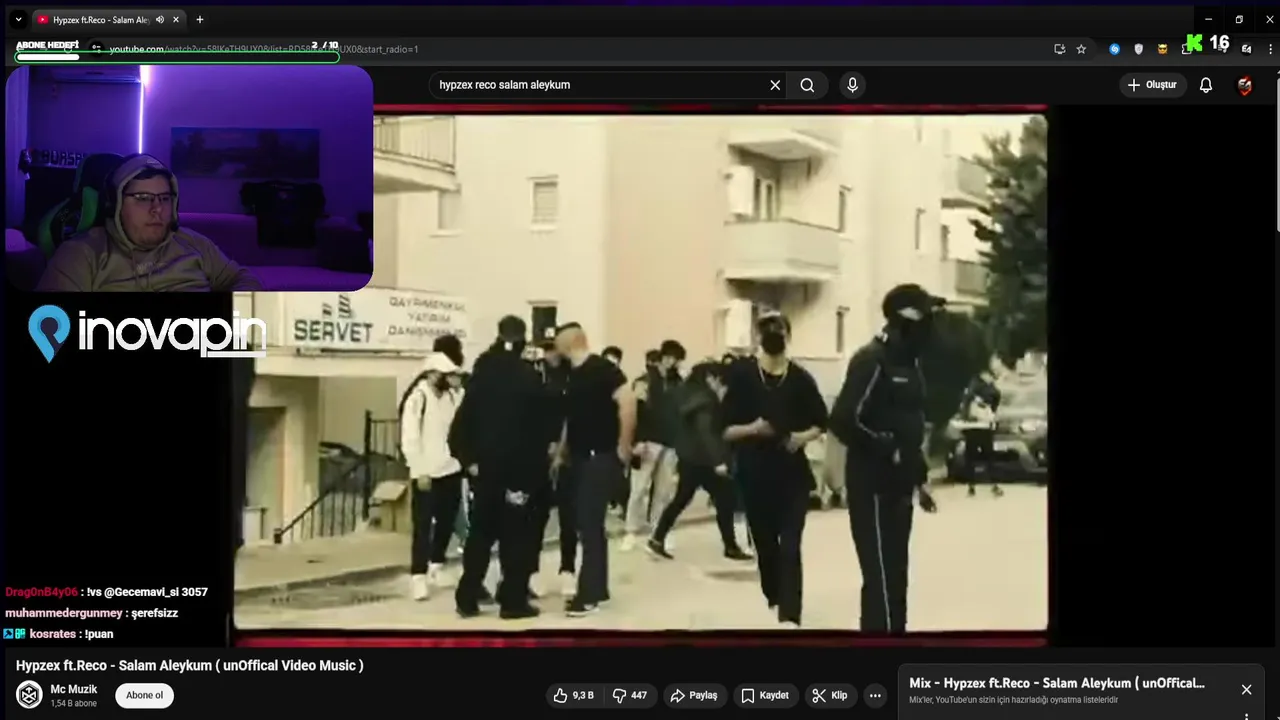The image size is (1280, 720).
Task: Create a clip with Klip button
Action: pyautogui.click(x=830, y=695)
